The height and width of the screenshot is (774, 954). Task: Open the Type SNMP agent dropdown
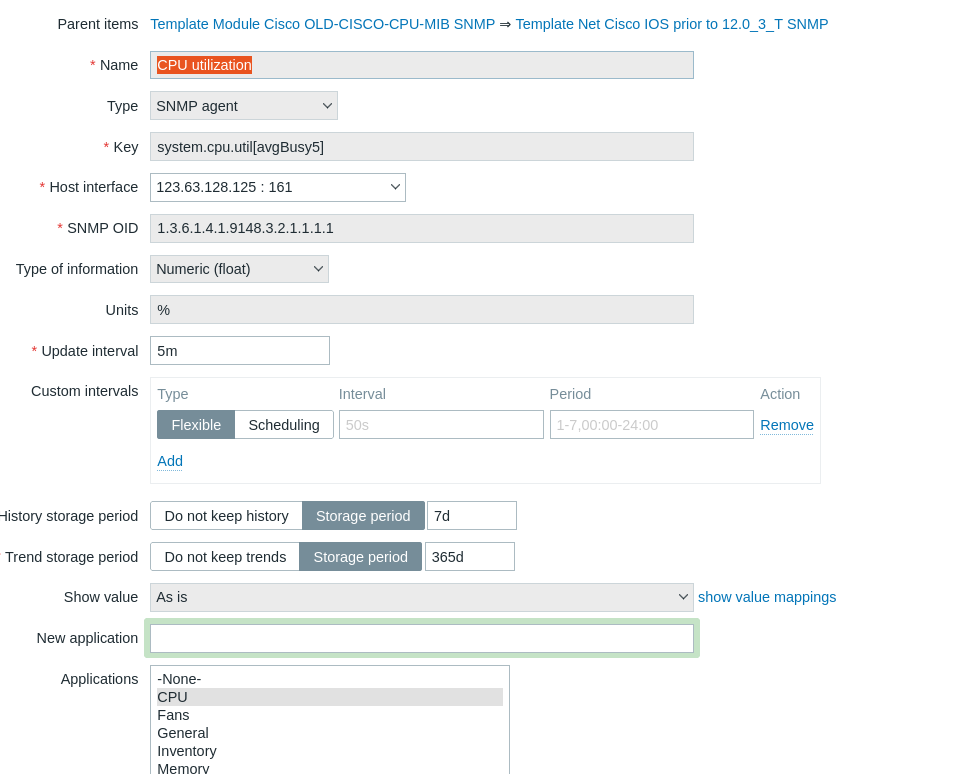(244, 106)
